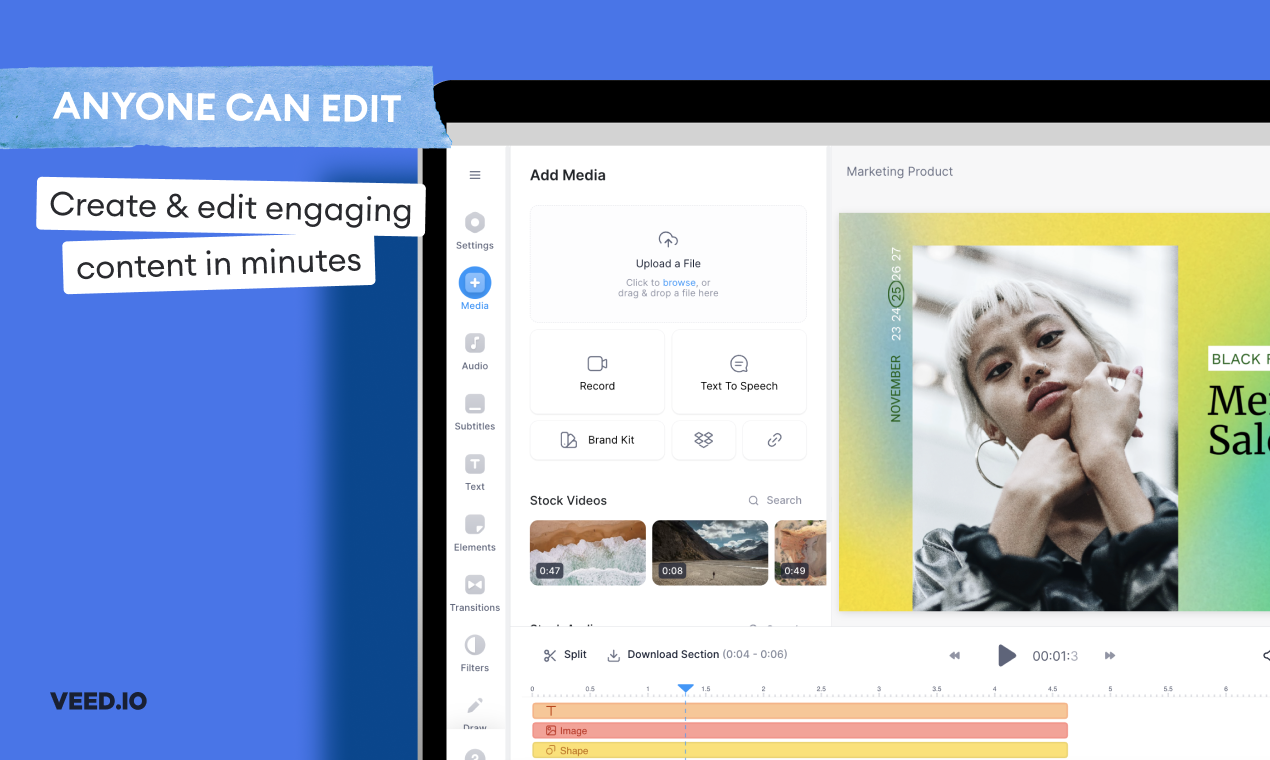Open the hamburger menu icon
This screenshot has height=760, width=1270.
(475, 175)
